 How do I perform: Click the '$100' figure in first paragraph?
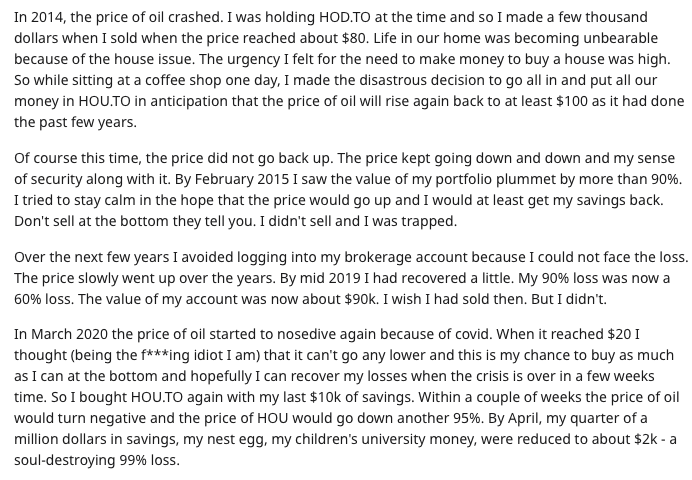[572, 101]
